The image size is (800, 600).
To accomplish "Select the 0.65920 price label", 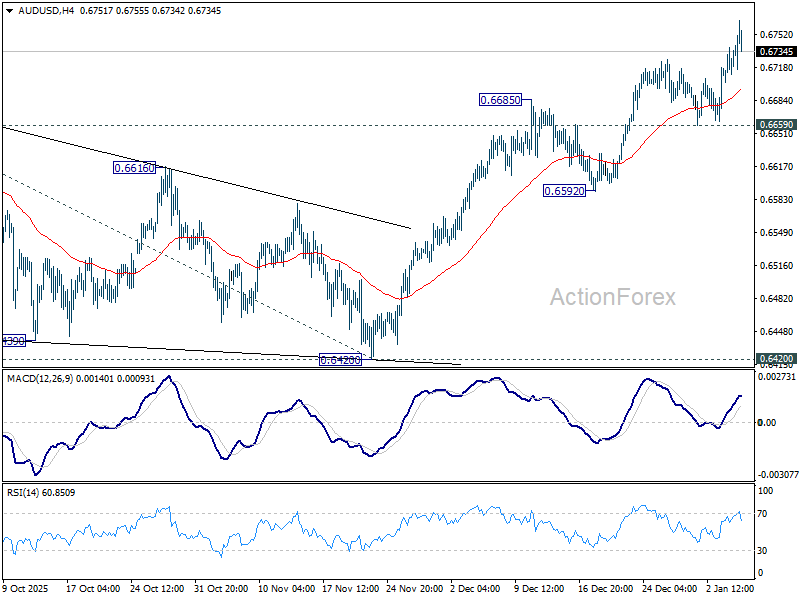I will click(x=564, y=191).
